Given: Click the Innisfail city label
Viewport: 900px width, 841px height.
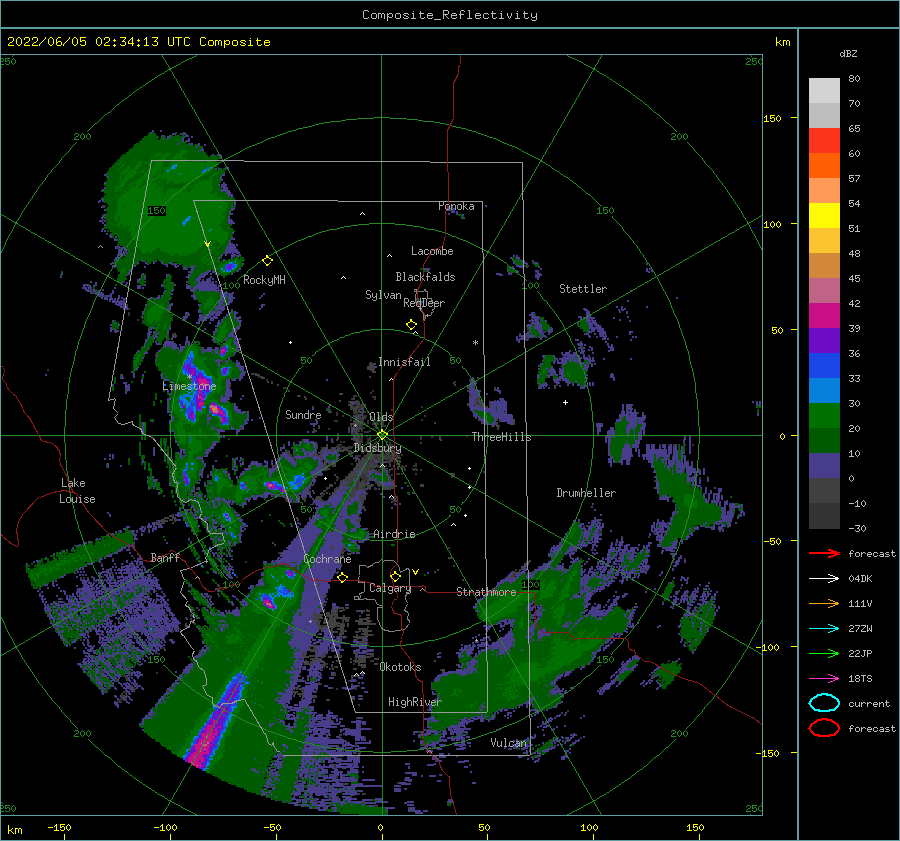Looking at the screenshot, I should point(404,362).
